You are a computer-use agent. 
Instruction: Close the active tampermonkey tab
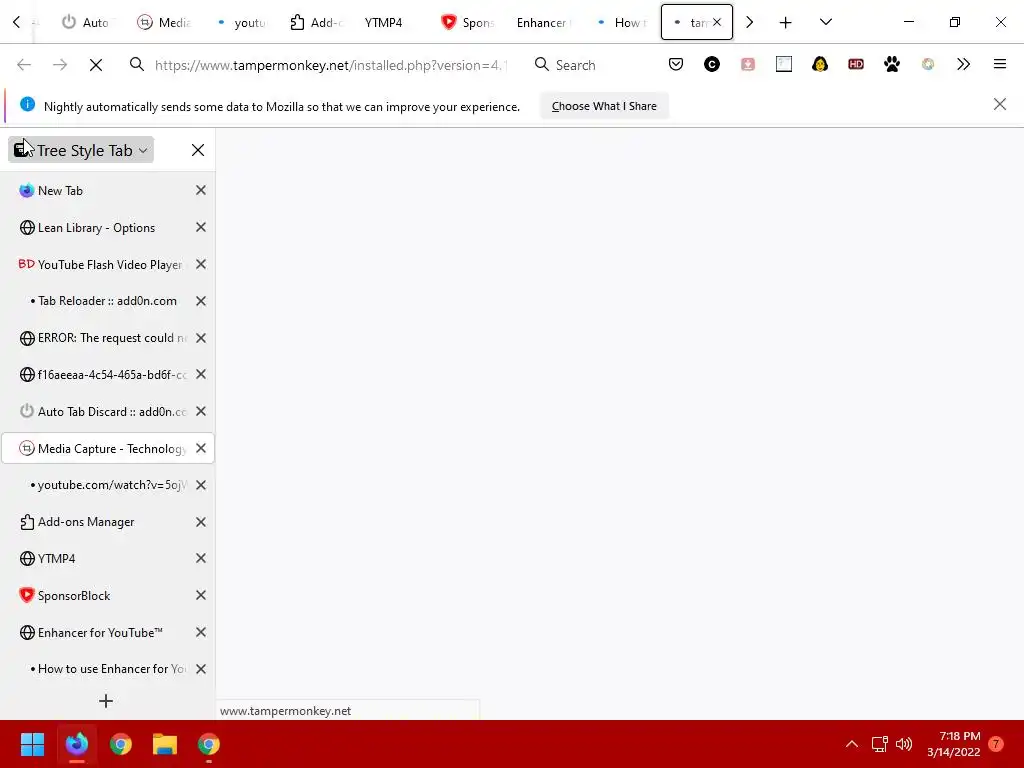[717, 22]
